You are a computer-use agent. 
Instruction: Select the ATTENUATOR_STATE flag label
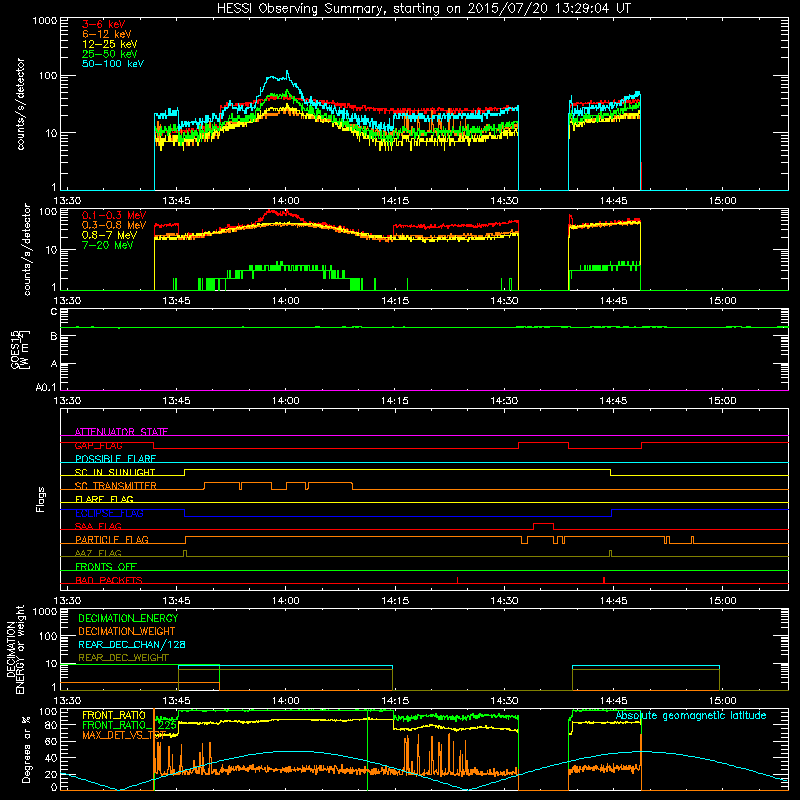(121, 432)
